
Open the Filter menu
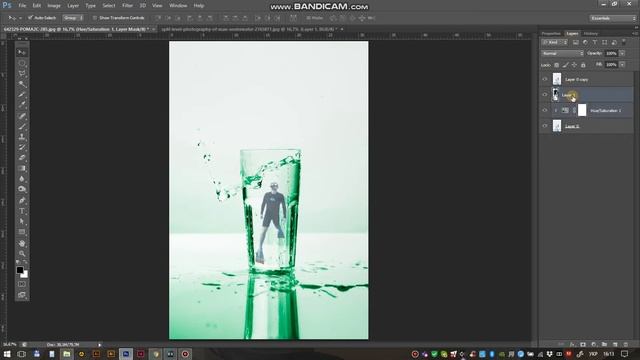click(127, 6)
